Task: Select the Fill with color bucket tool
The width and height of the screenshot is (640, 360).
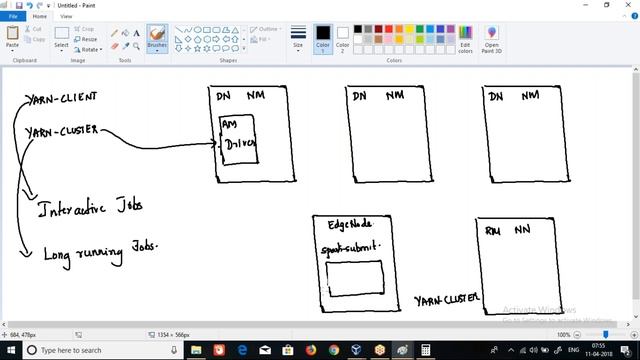Action: [125, 33]
